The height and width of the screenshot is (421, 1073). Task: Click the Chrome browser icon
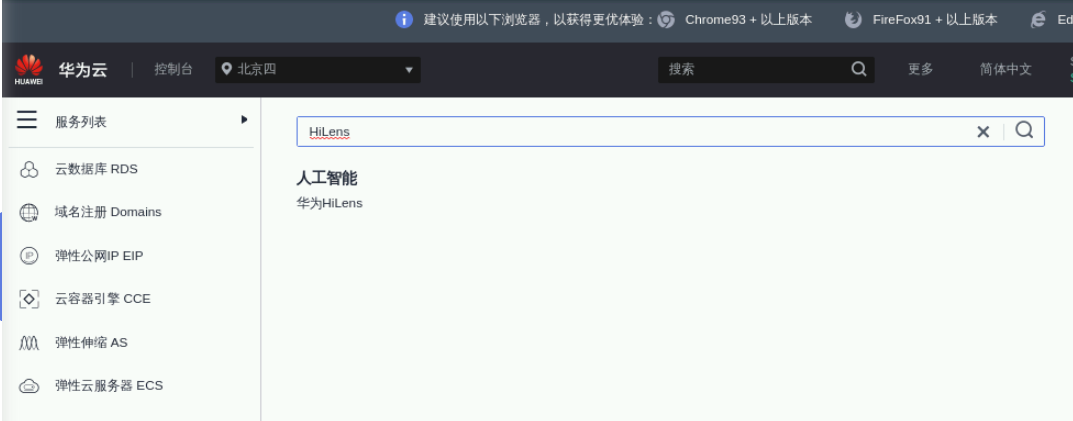pos(666,20)
